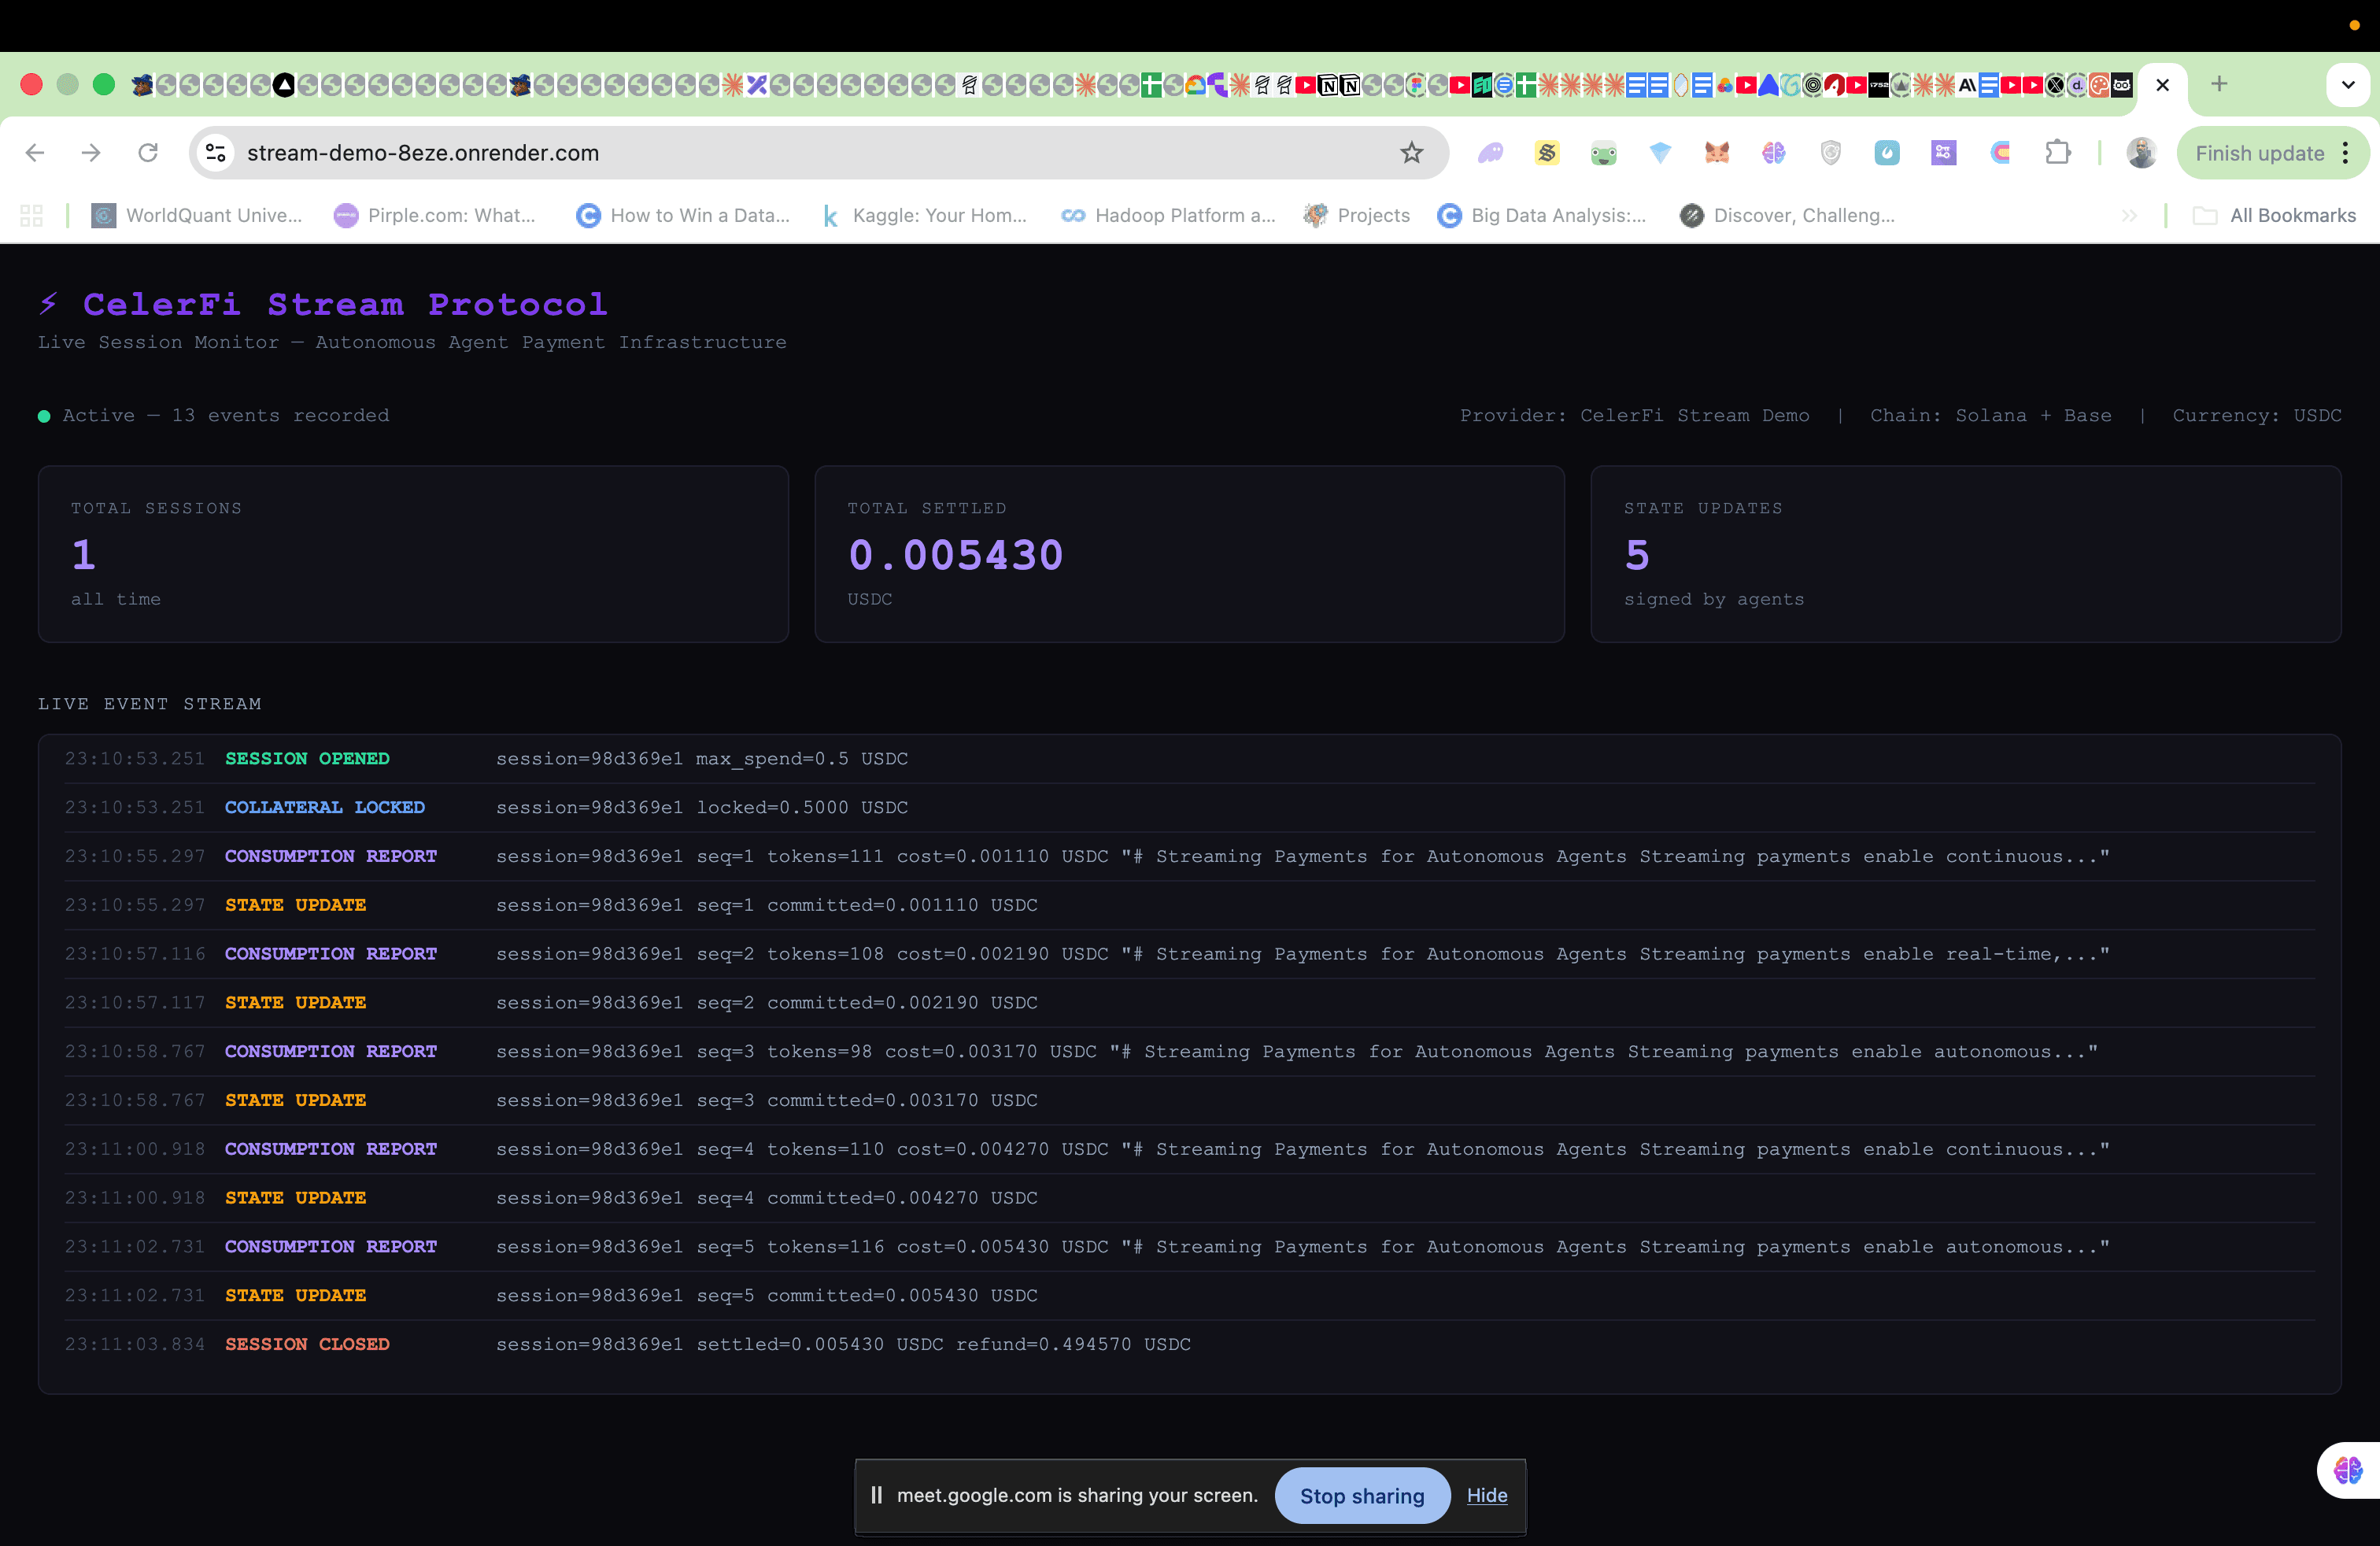The height and width of the screenshot is (1546, 2380).
Task: Switch to the black 1752 tab
Action: point(1879,85)
